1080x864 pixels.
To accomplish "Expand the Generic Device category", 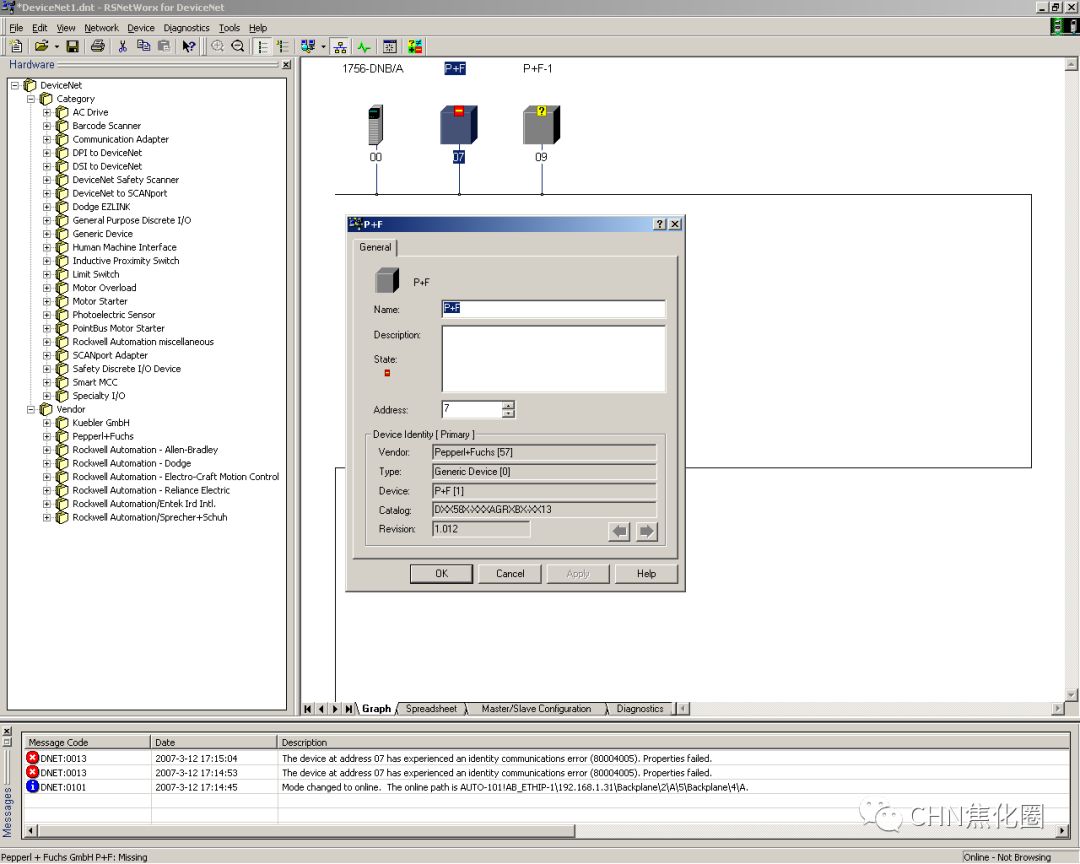I will 47,234.
